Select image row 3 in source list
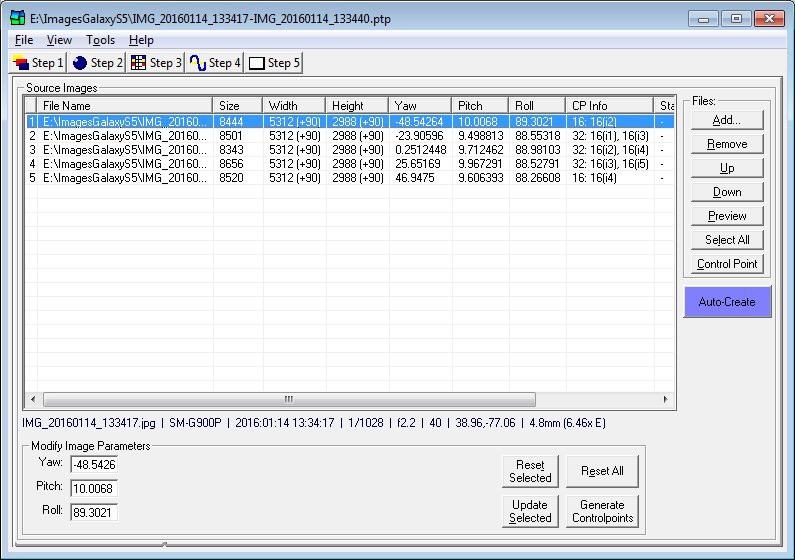Viewport: 795px width, 560px height. (x=350, y=150)
